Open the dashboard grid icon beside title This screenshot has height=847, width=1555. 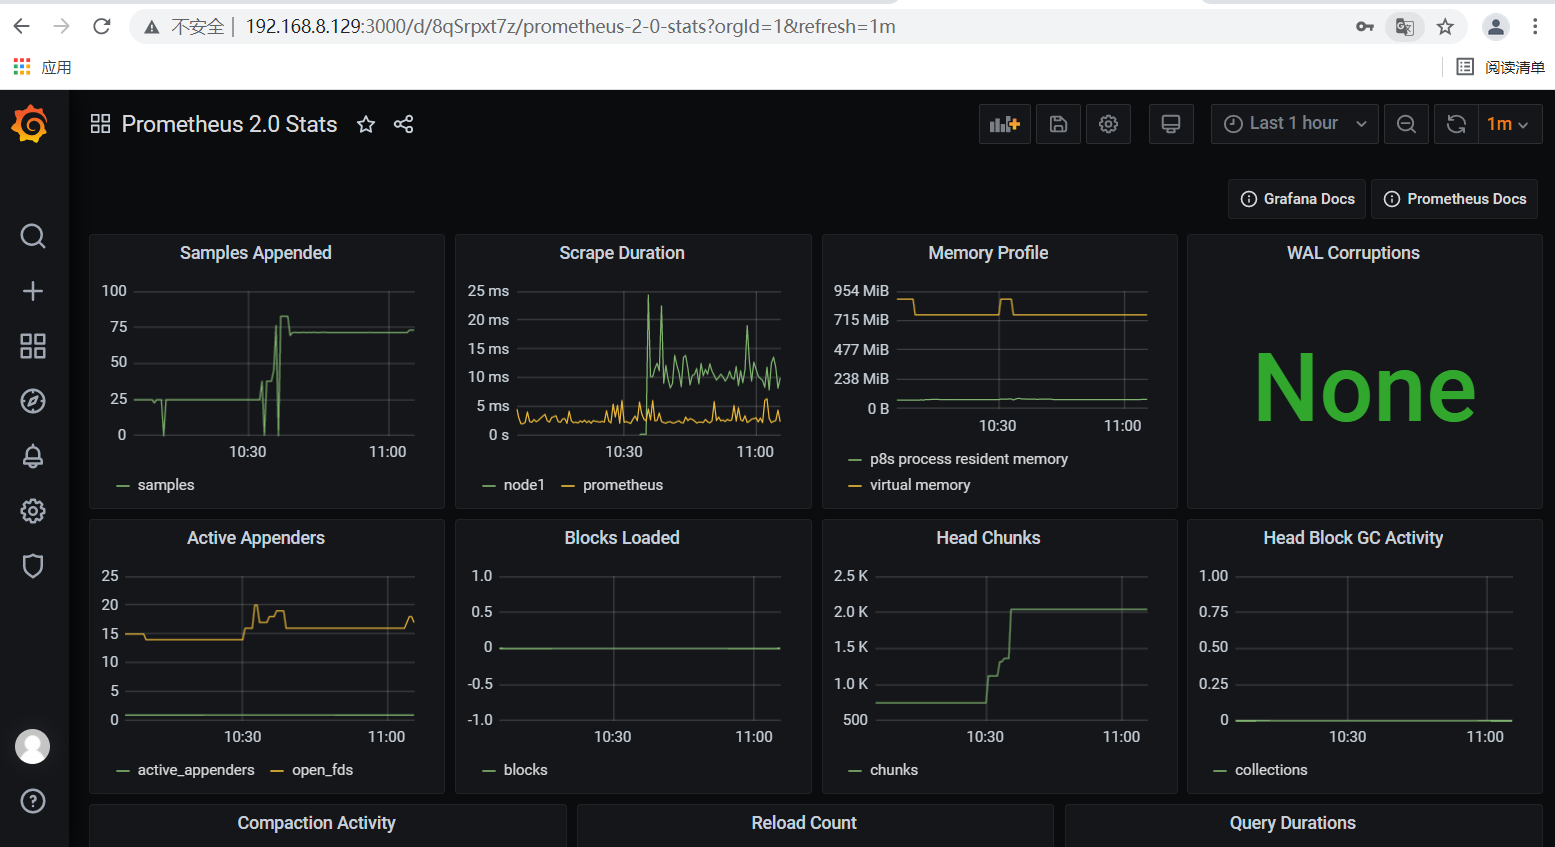point(100,124)
